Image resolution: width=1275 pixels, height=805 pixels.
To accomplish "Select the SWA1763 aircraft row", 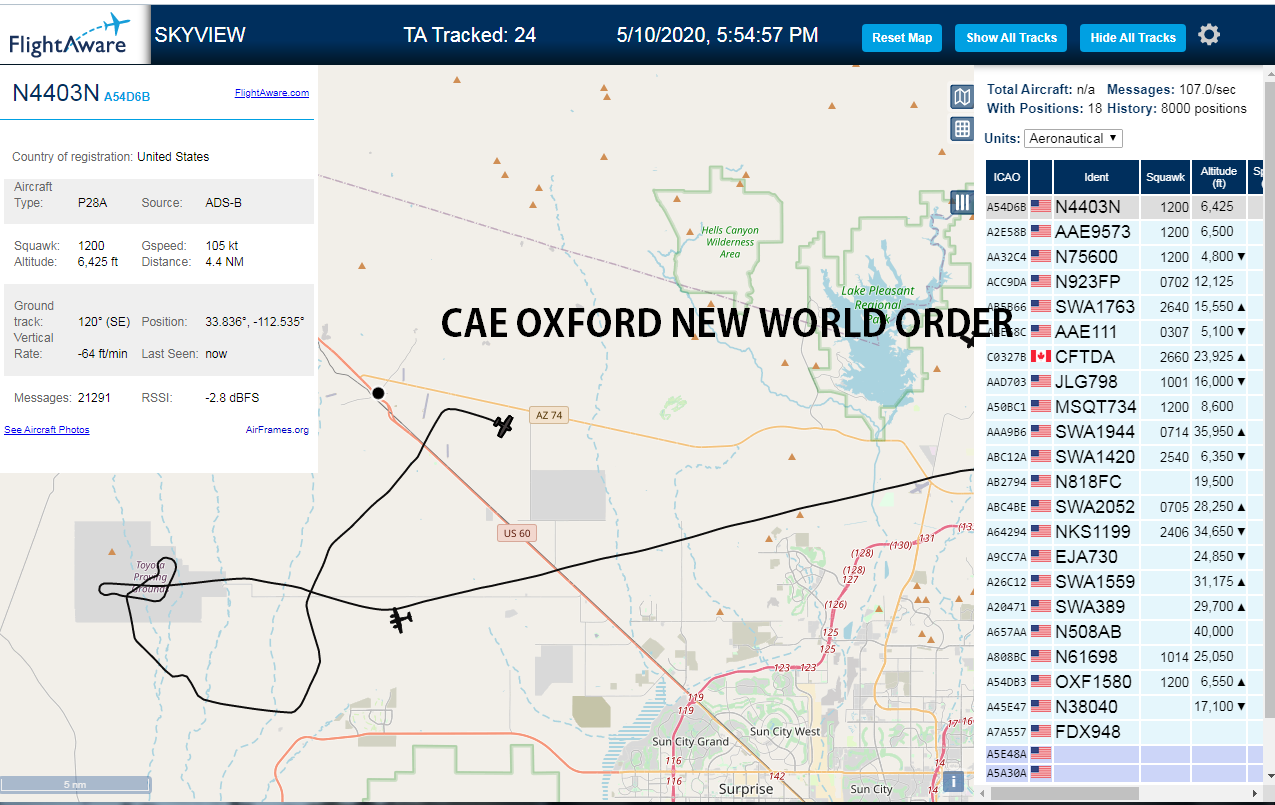I will (1123, 307).
